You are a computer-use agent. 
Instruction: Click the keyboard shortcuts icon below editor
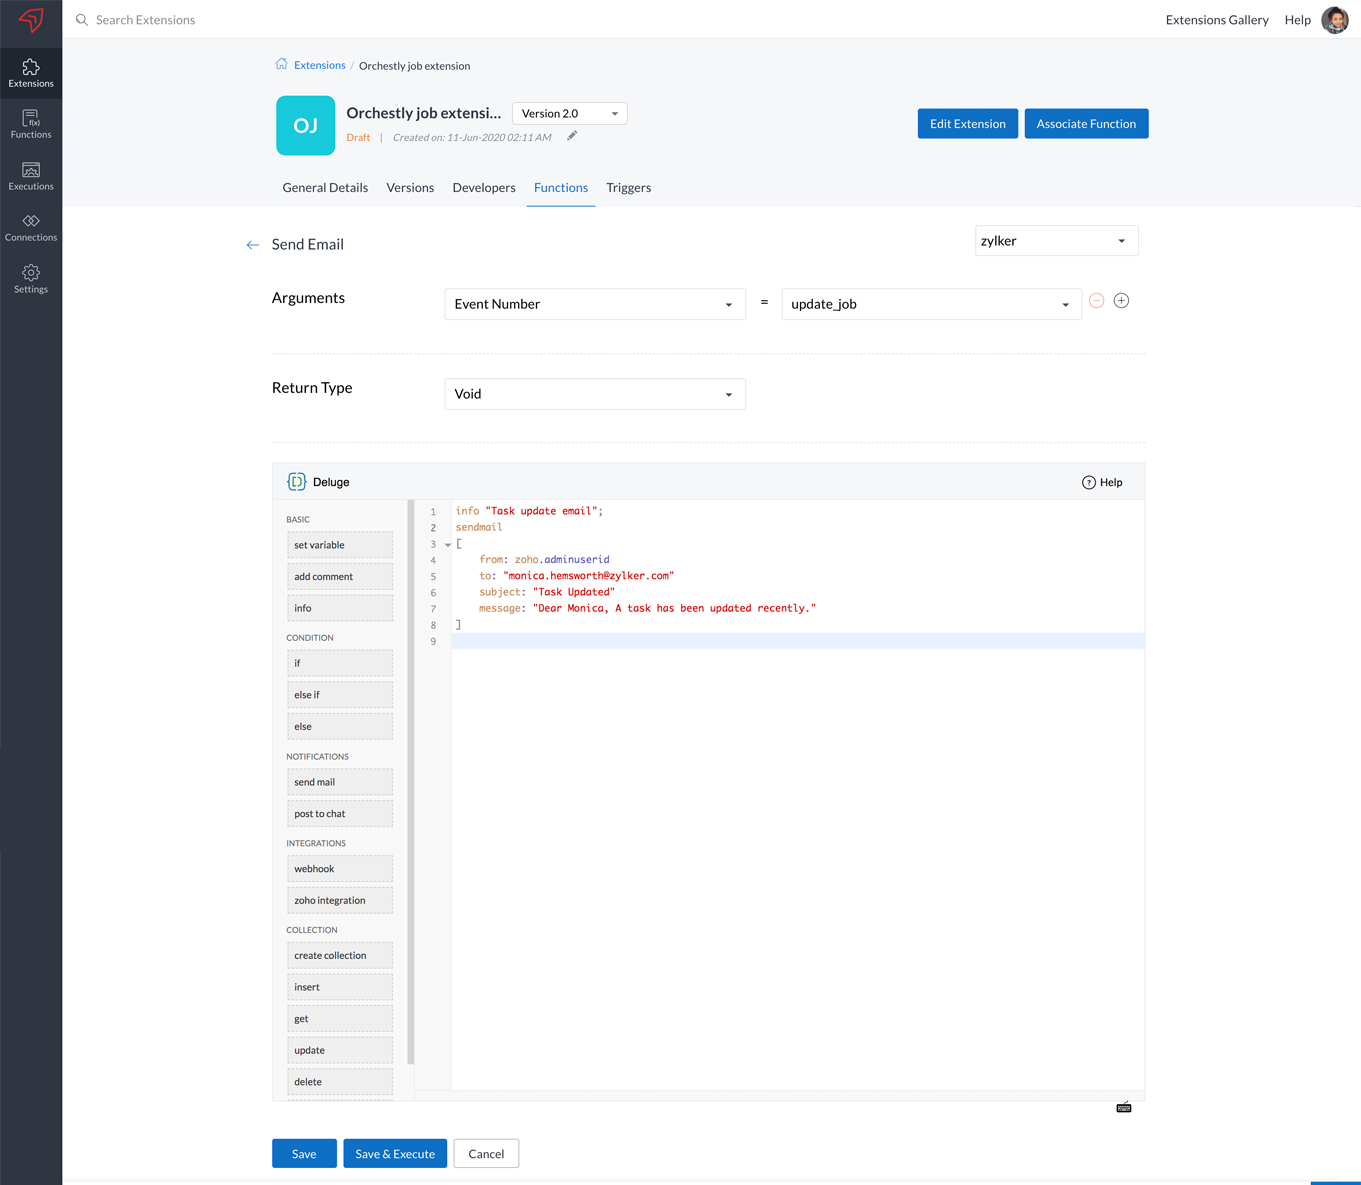[x=1124, y=1107]
